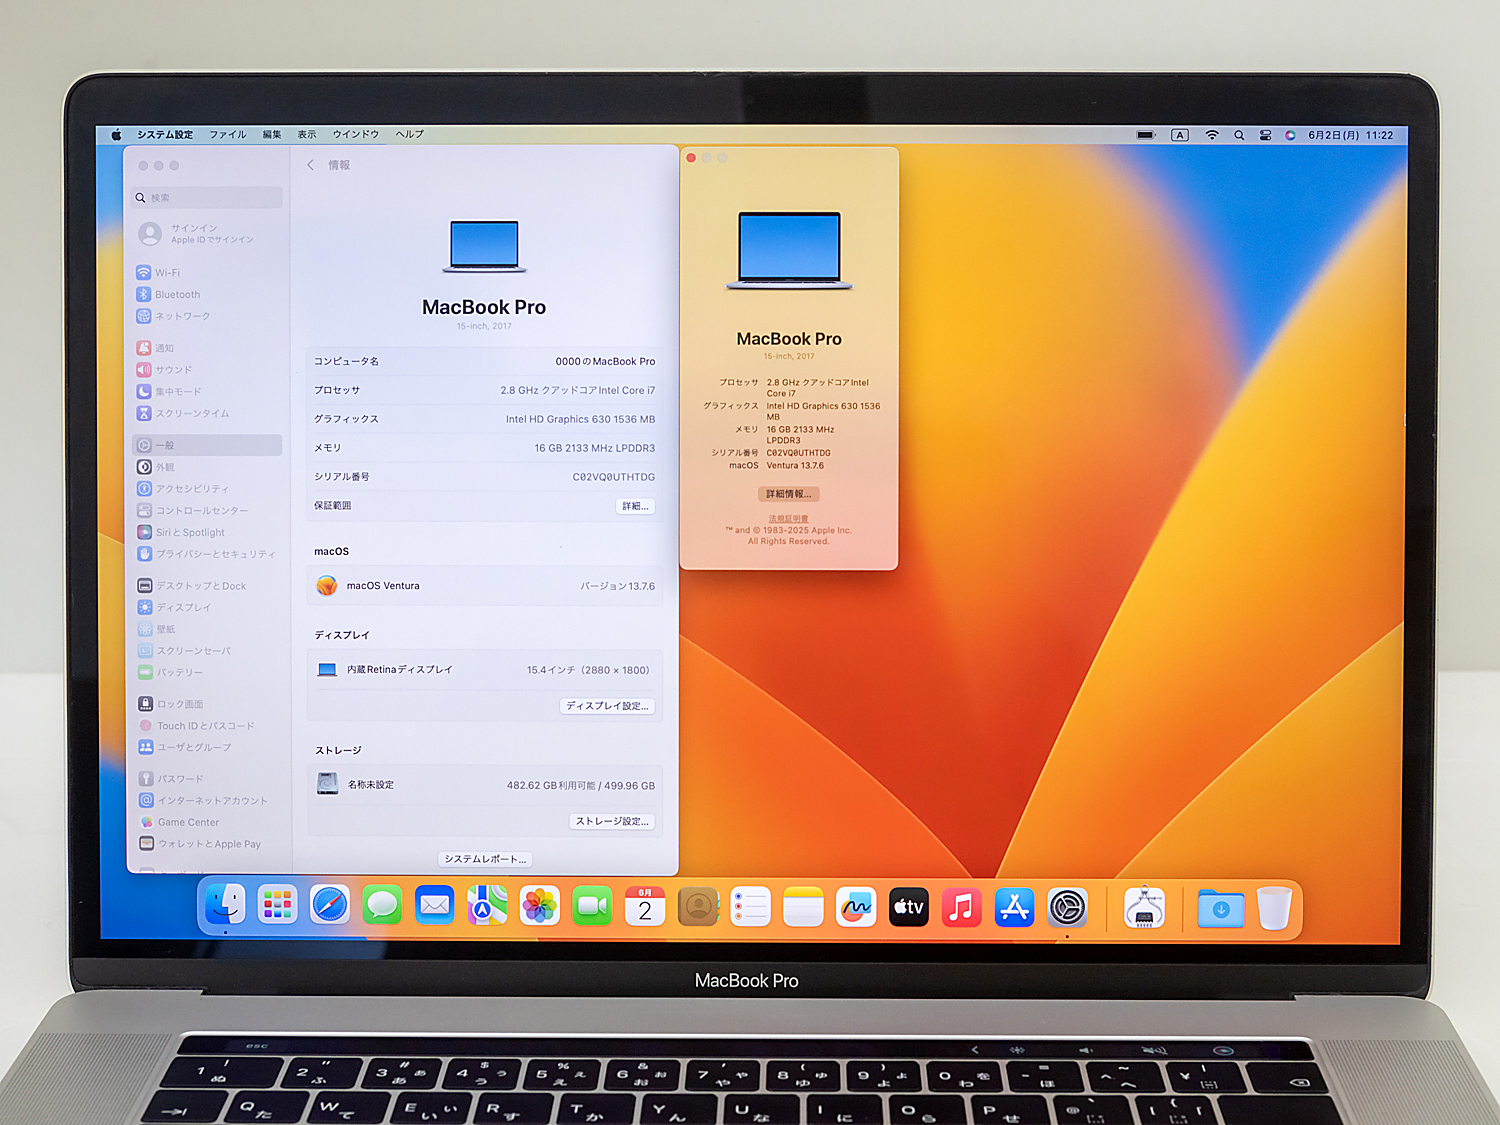
Task: Select ディスプレイ in sidebar
Action: (208, 608)
